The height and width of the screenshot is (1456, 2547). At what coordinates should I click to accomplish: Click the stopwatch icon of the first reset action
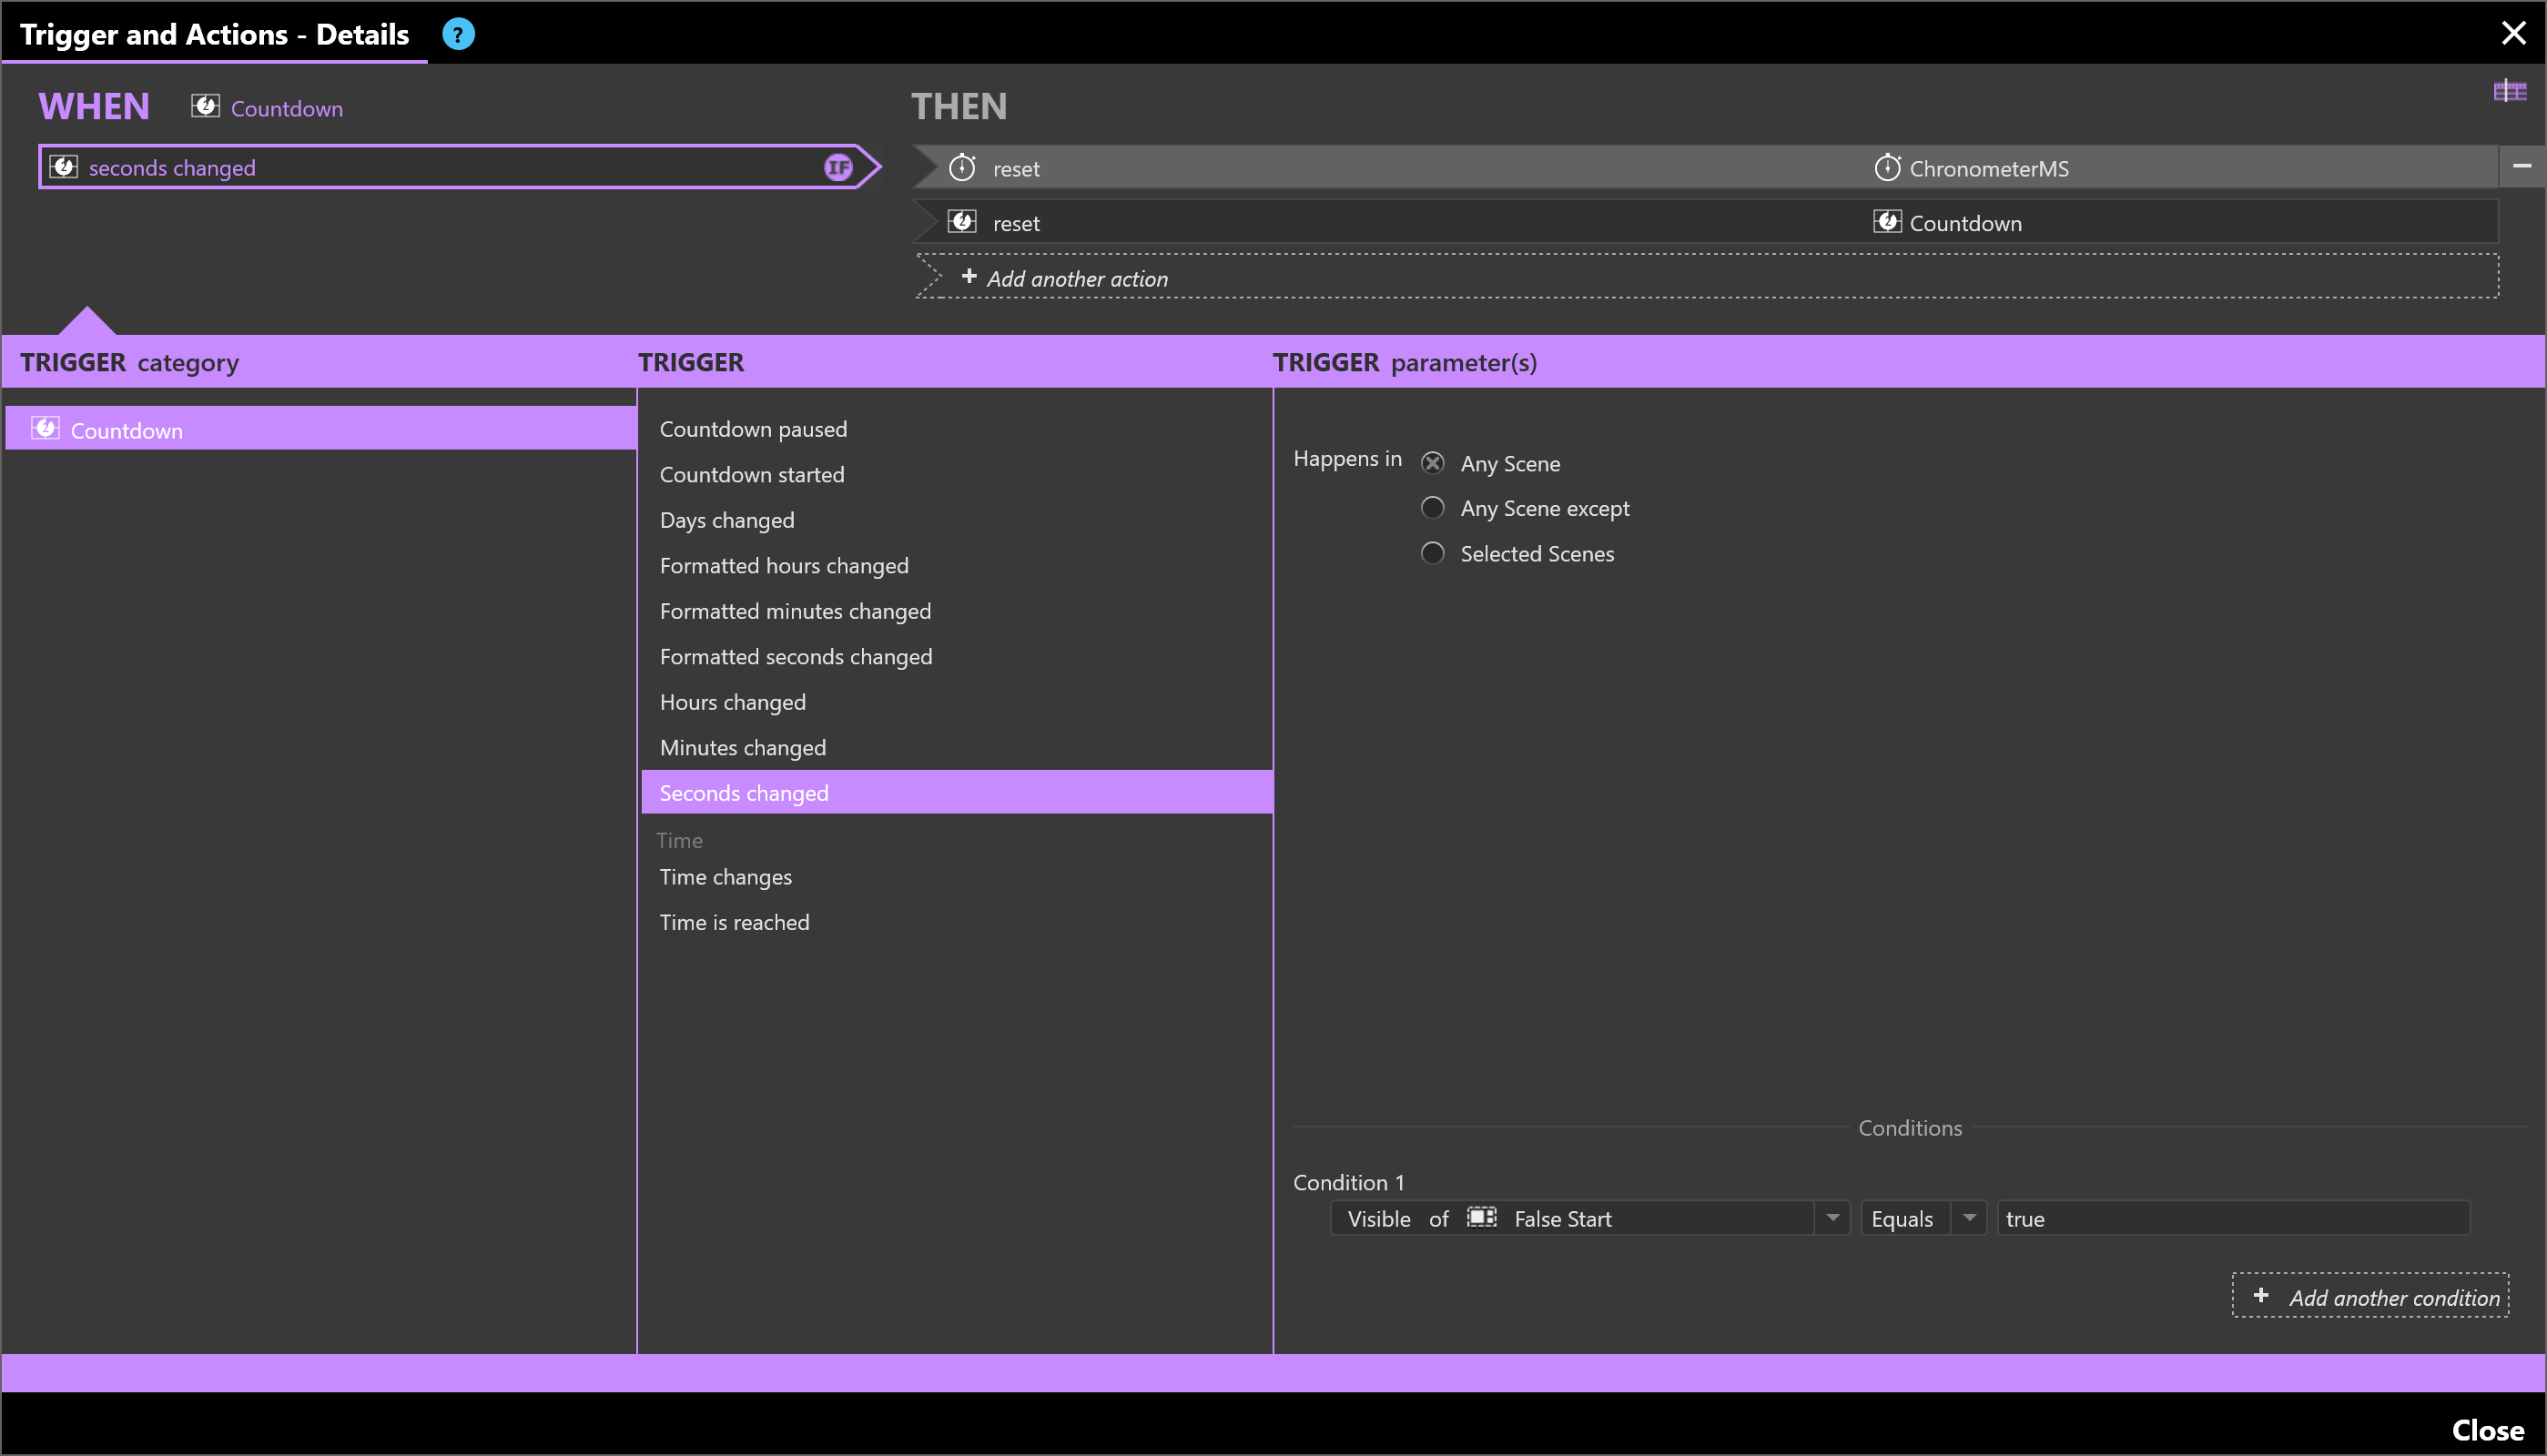pos(962,167)
